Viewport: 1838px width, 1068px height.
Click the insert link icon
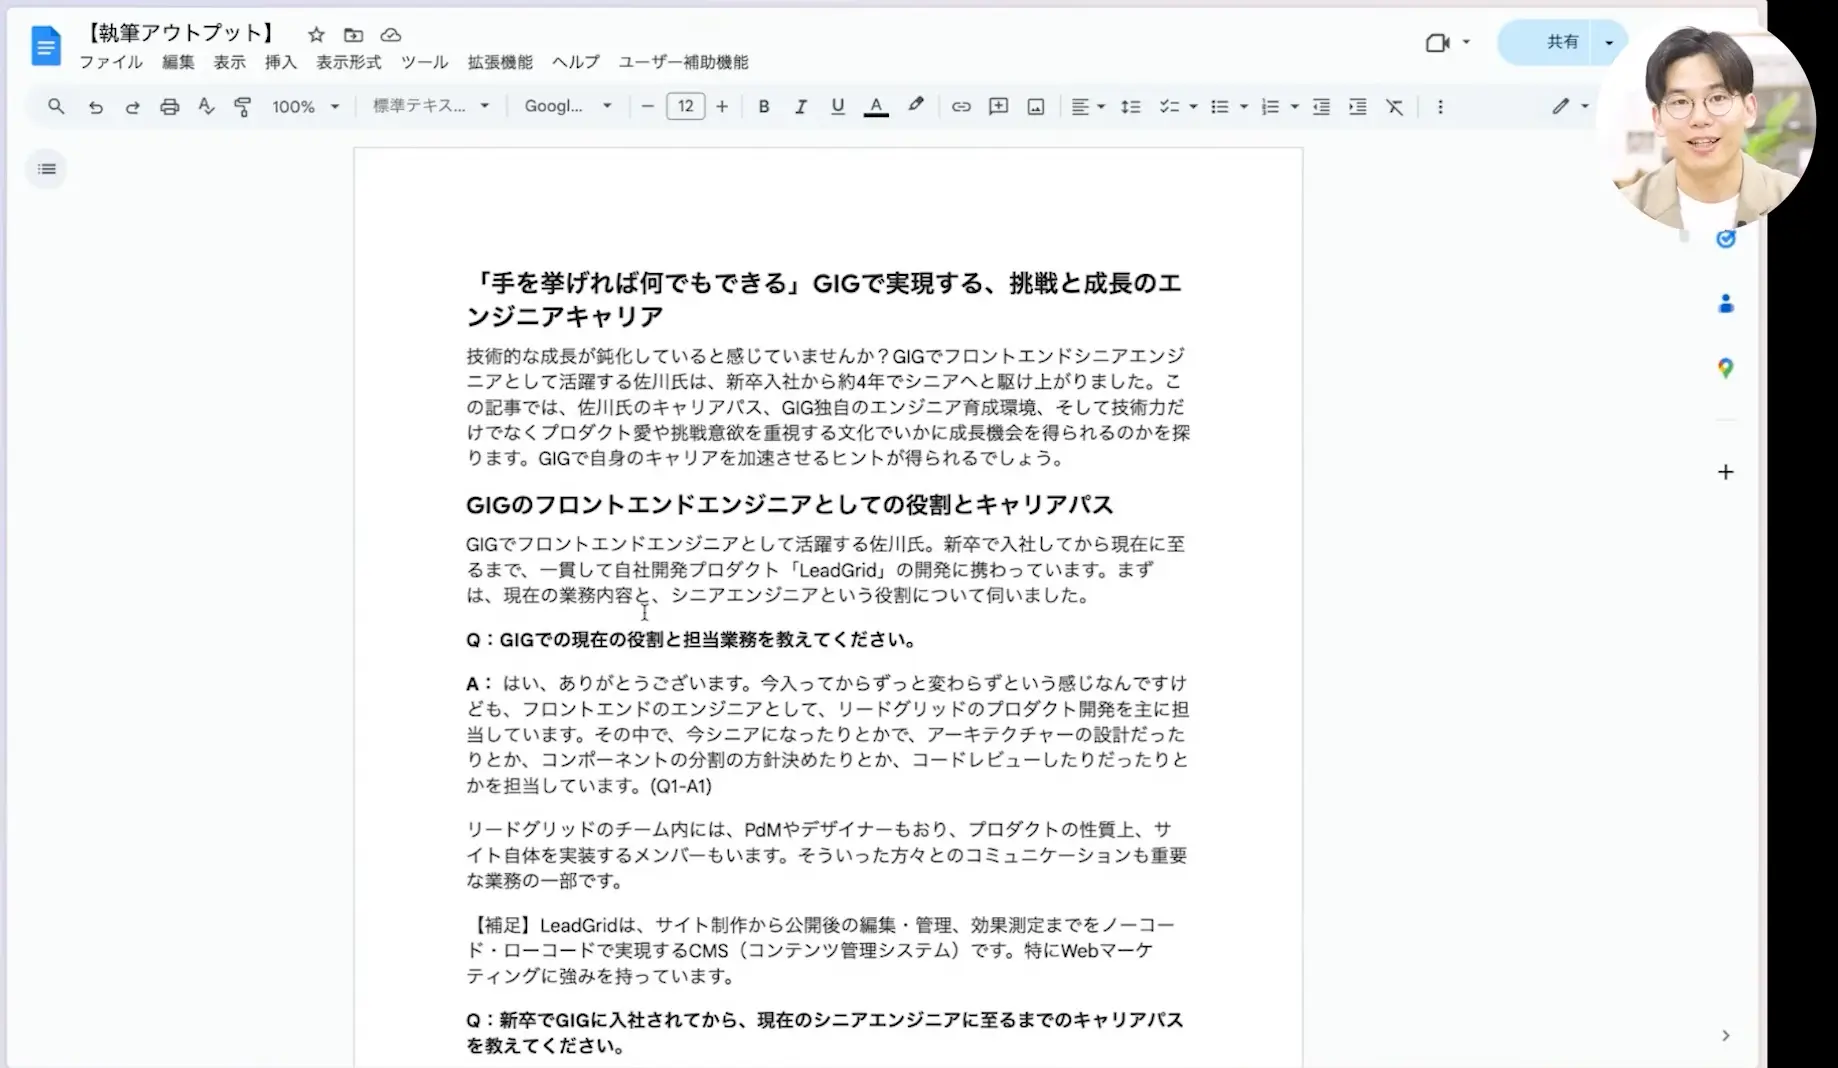click(960, 107)
